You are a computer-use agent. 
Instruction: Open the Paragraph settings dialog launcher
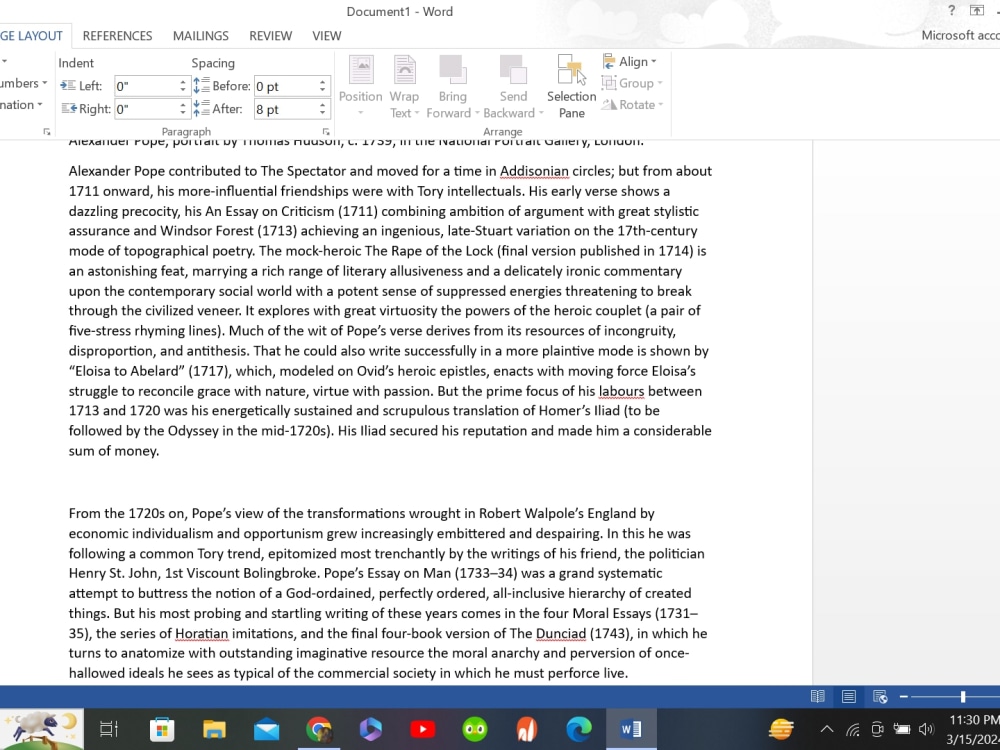pos(326,131)
